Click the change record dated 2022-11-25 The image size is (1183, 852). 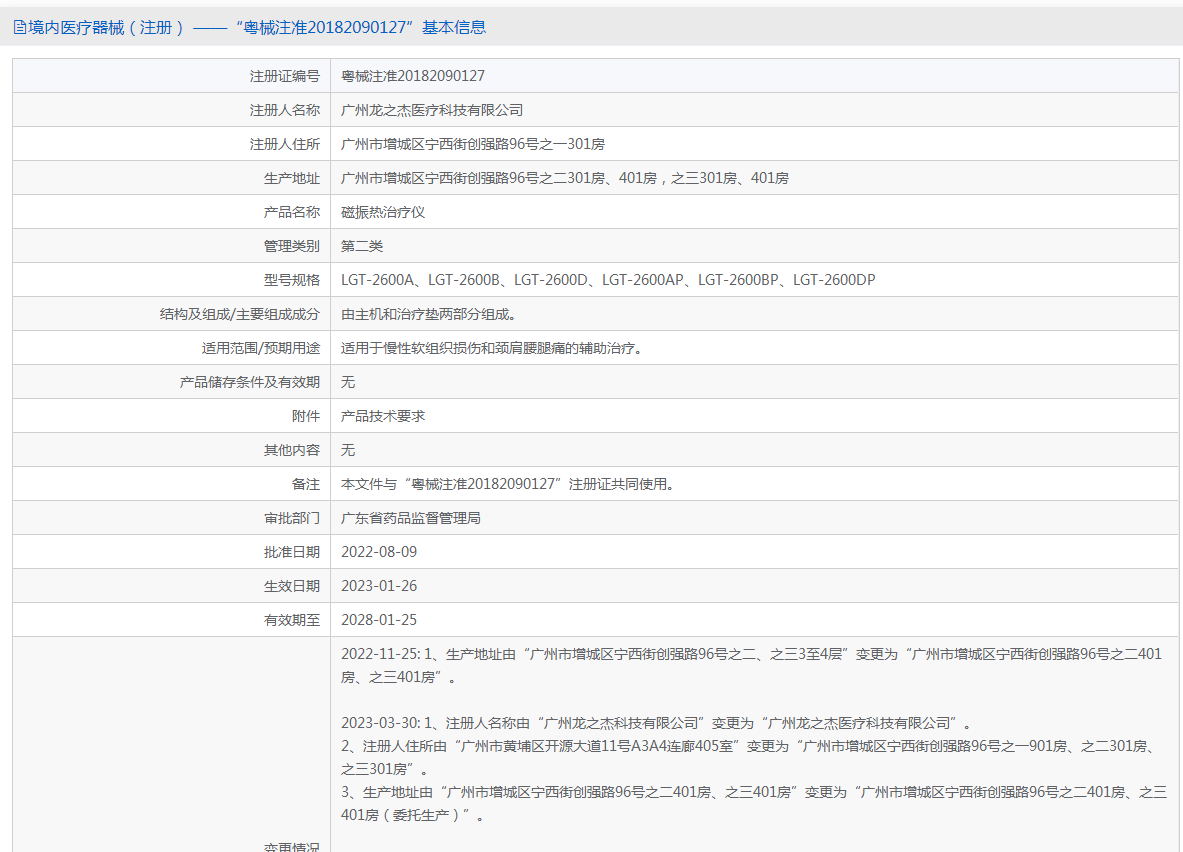click(x=751, y=666)
